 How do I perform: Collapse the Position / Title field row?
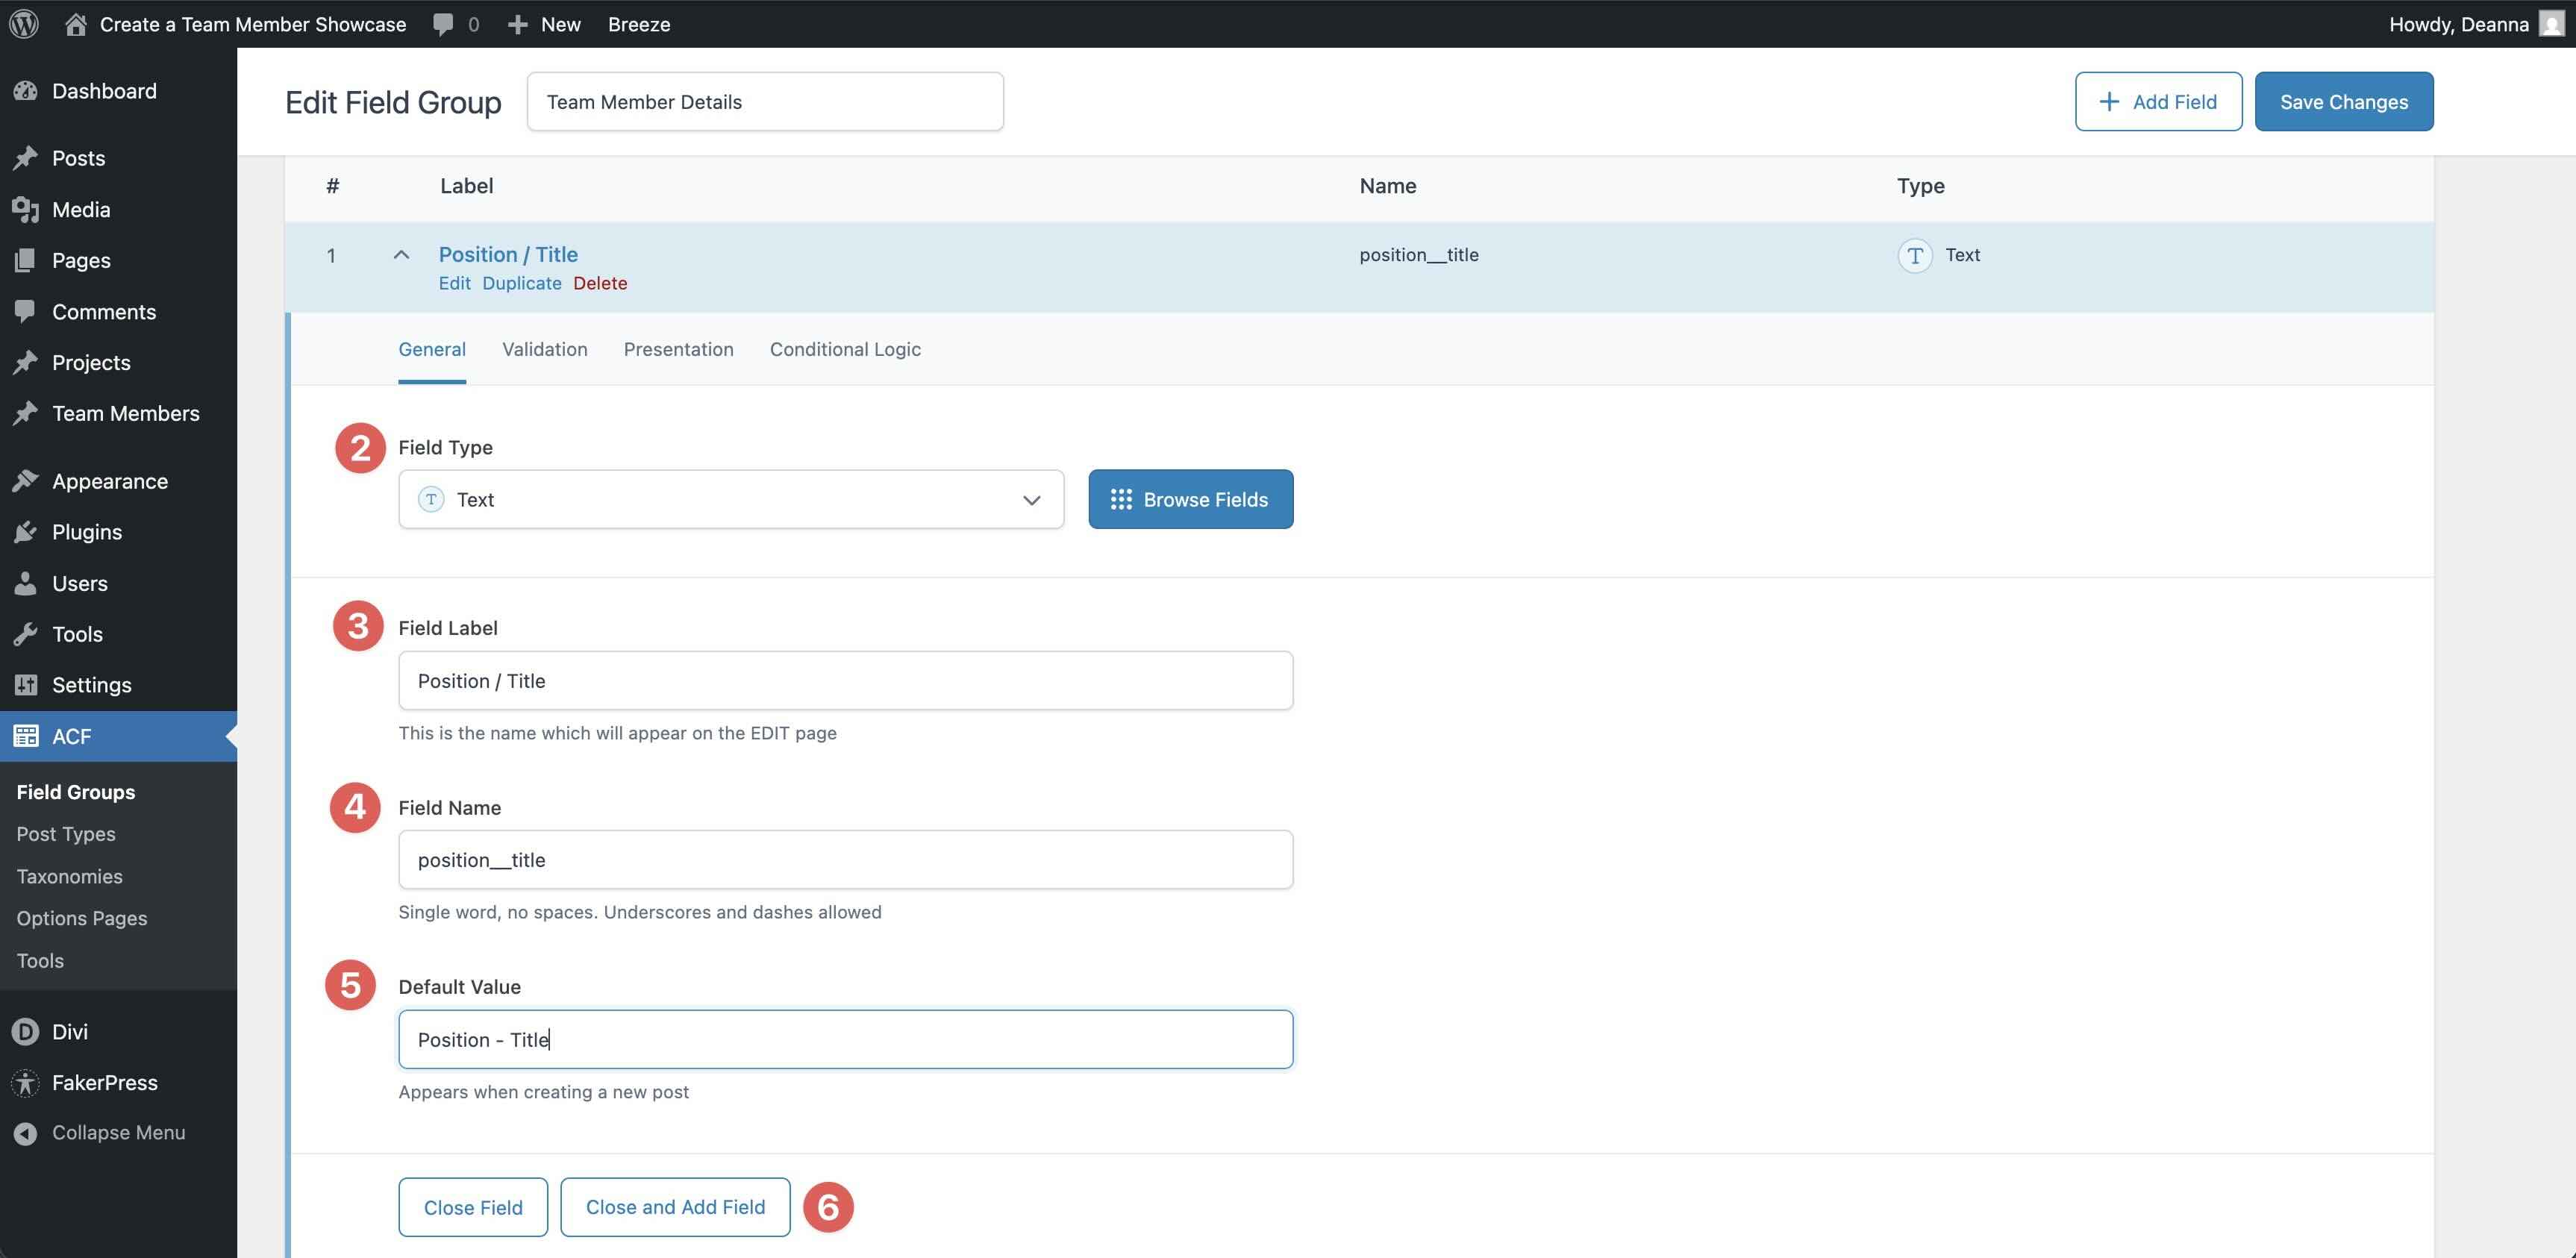click(401, 254)
